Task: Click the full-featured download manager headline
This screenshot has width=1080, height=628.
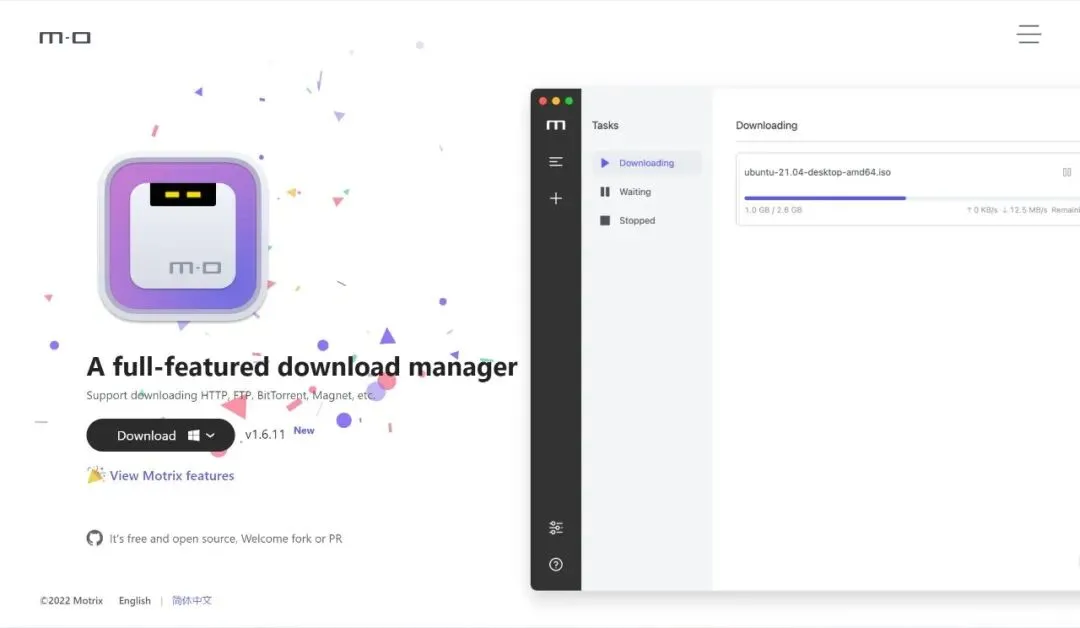Action: coord(302,367)
